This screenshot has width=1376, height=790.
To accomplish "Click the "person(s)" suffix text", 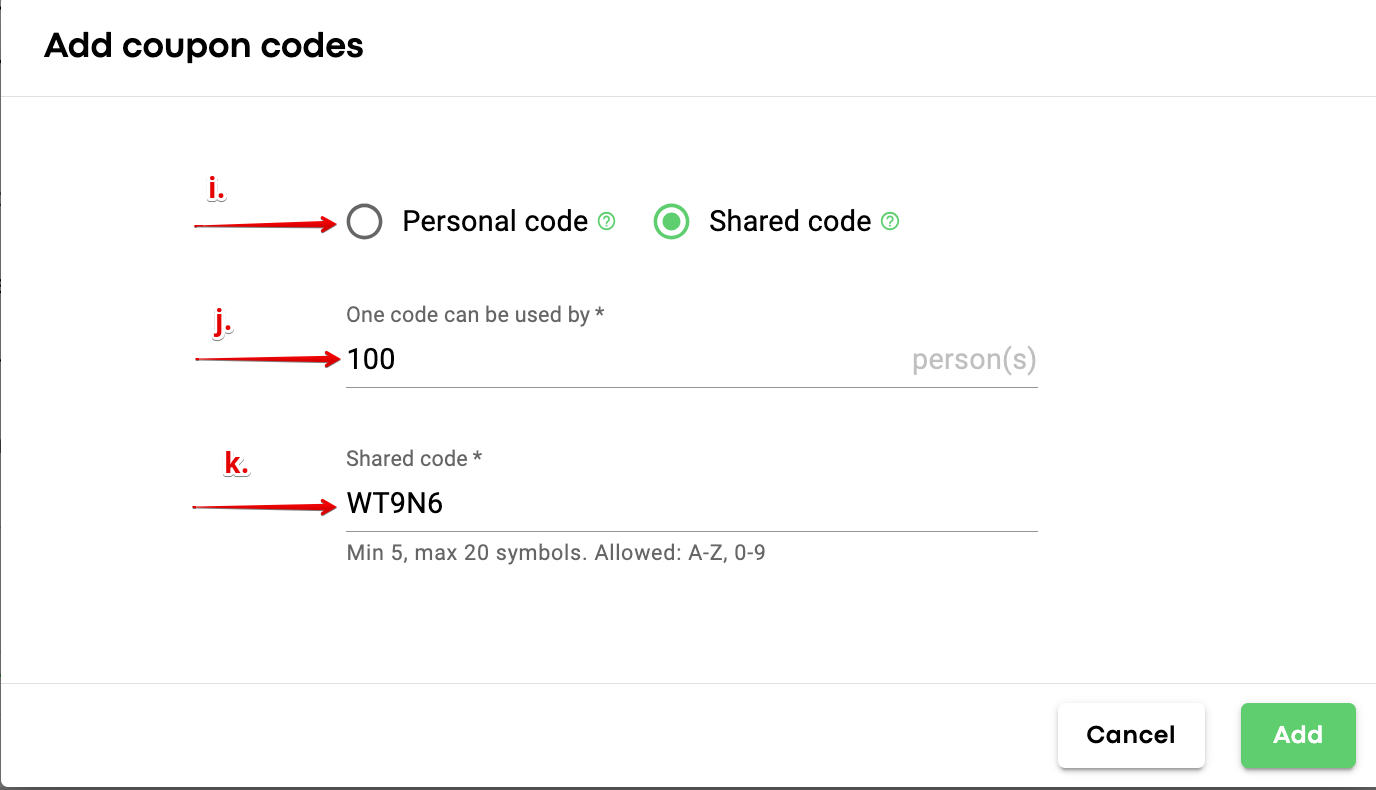I will 974,360.
